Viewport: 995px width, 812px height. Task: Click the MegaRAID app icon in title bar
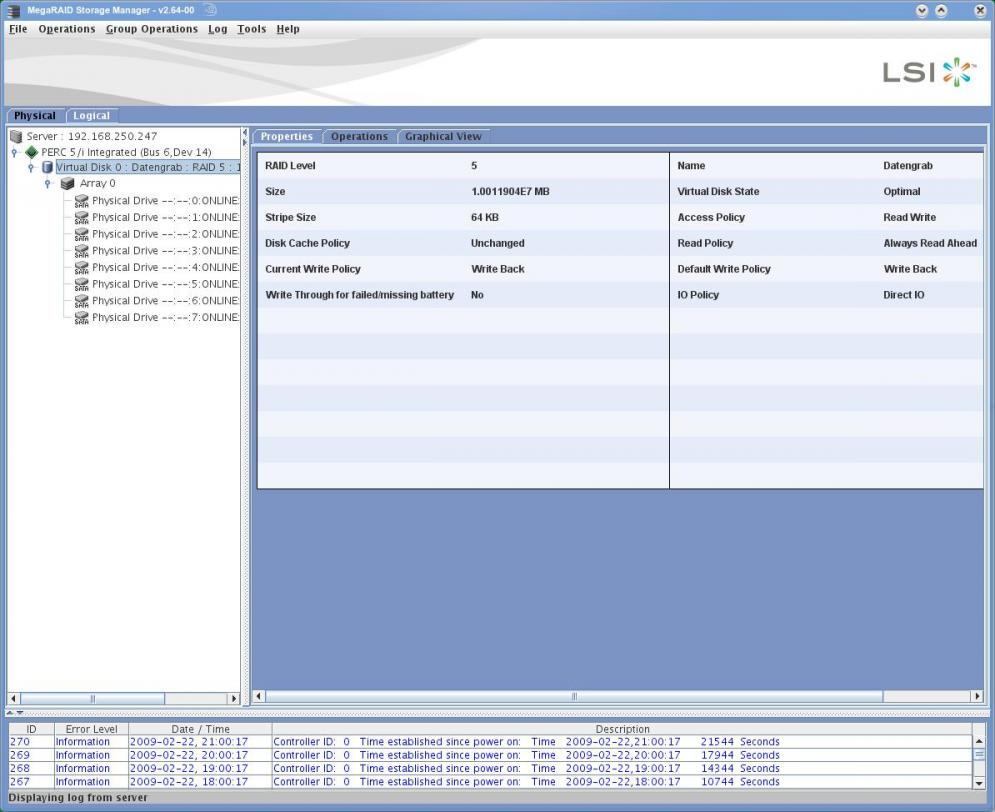[x=13, y=10]
